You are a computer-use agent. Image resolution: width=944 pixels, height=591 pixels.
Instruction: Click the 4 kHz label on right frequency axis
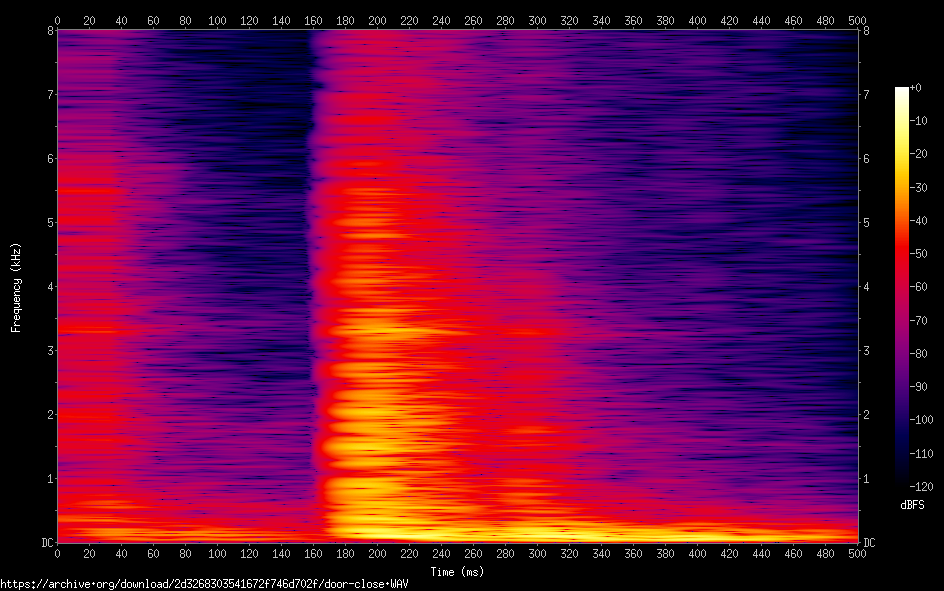tap(866, 287)
